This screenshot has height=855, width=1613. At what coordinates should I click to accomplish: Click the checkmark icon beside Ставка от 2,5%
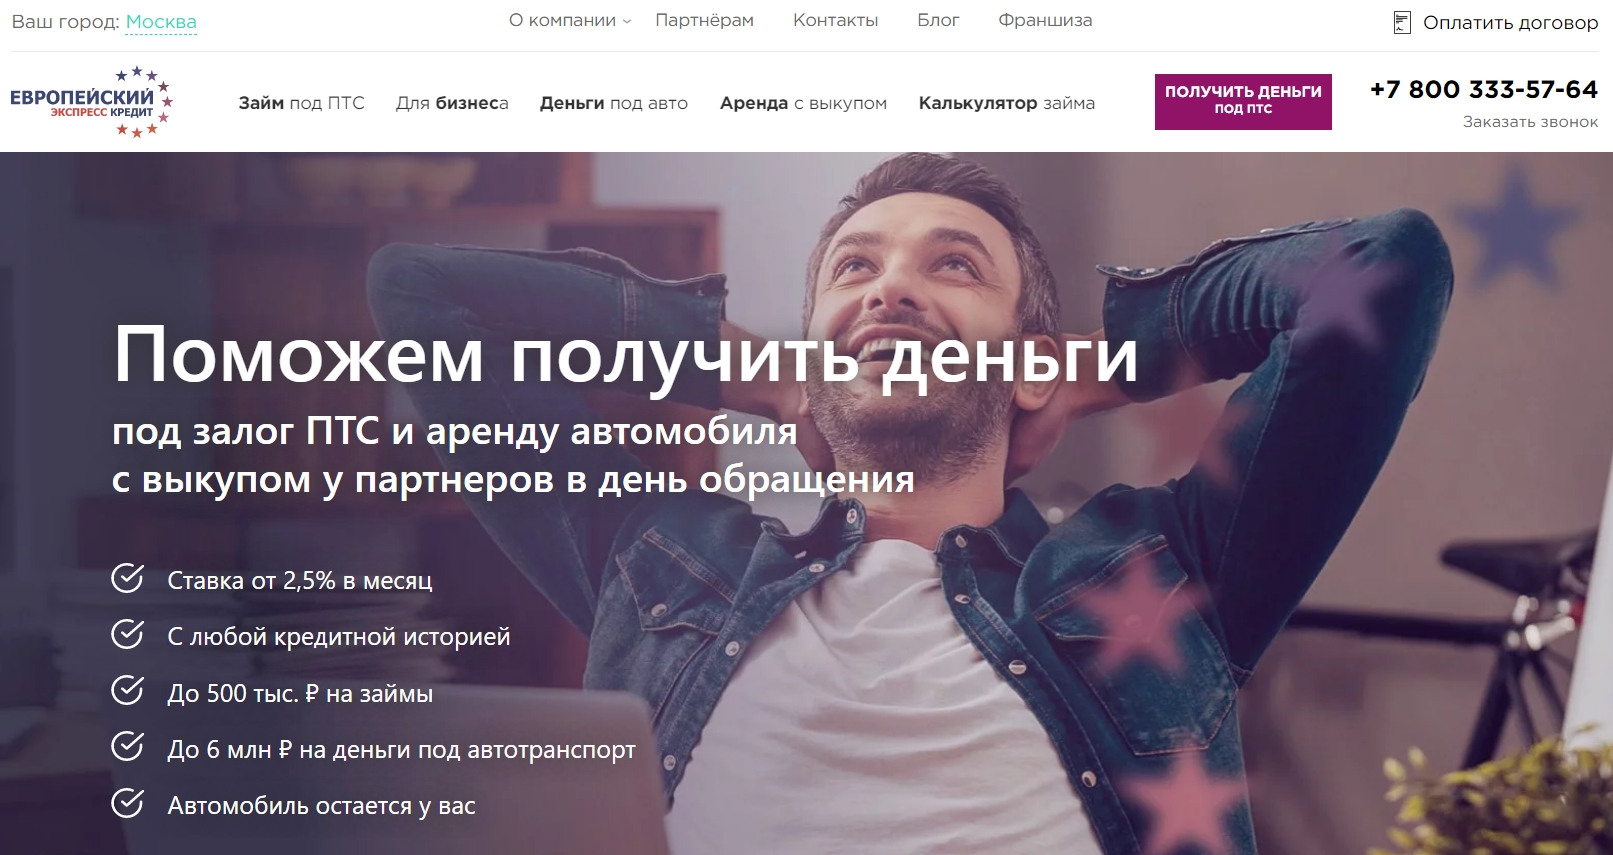pyautogui.click(x=128, y=578)
